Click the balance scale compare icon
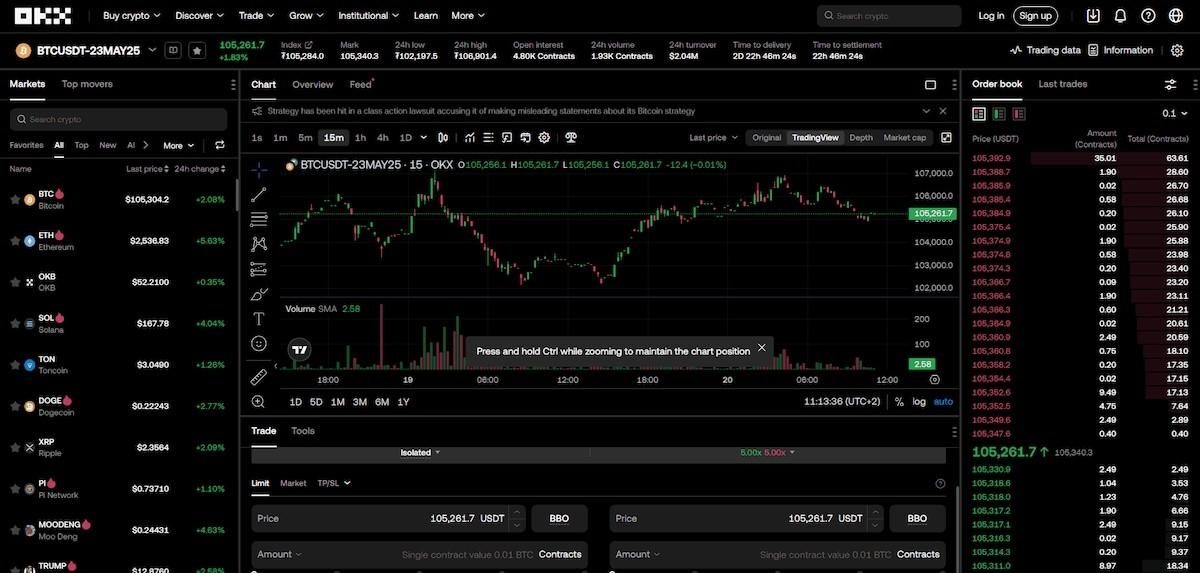Screen dimensions: 1200x573 pos(571,137)
